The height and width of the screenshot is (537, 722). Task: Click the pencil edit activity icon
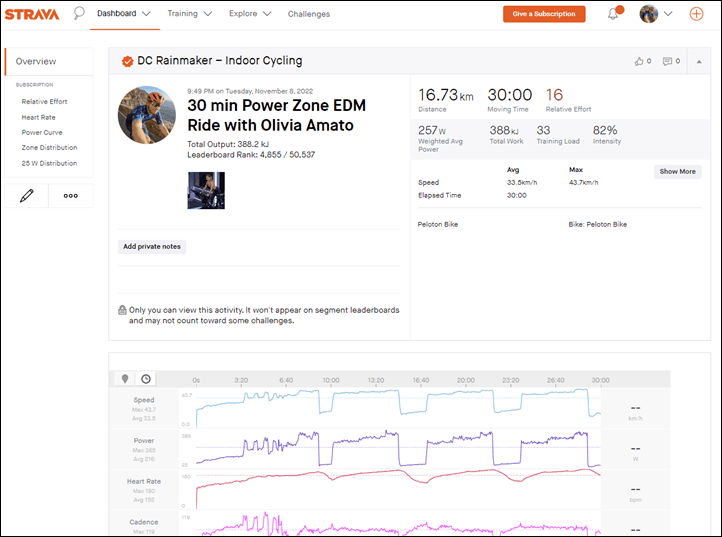tap(27, 196)
